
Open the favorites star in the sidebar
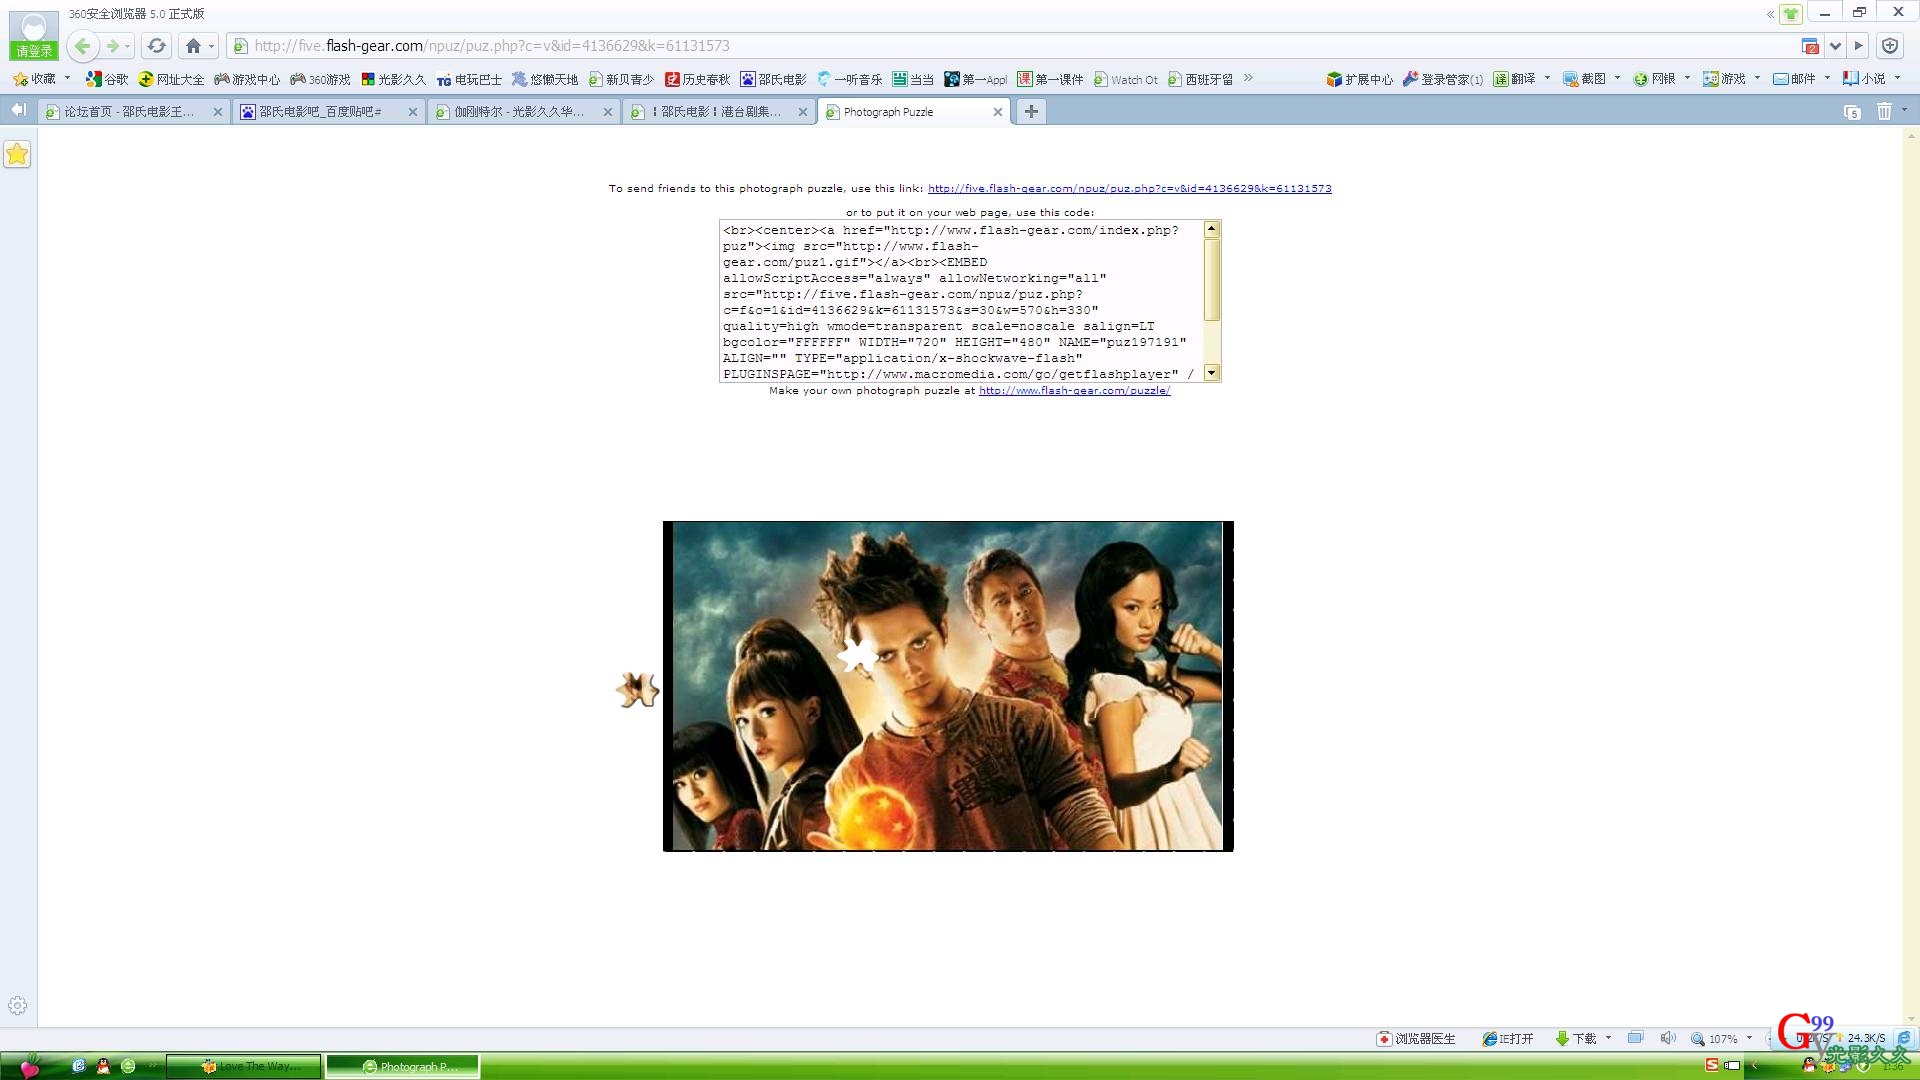click(17, 154)
